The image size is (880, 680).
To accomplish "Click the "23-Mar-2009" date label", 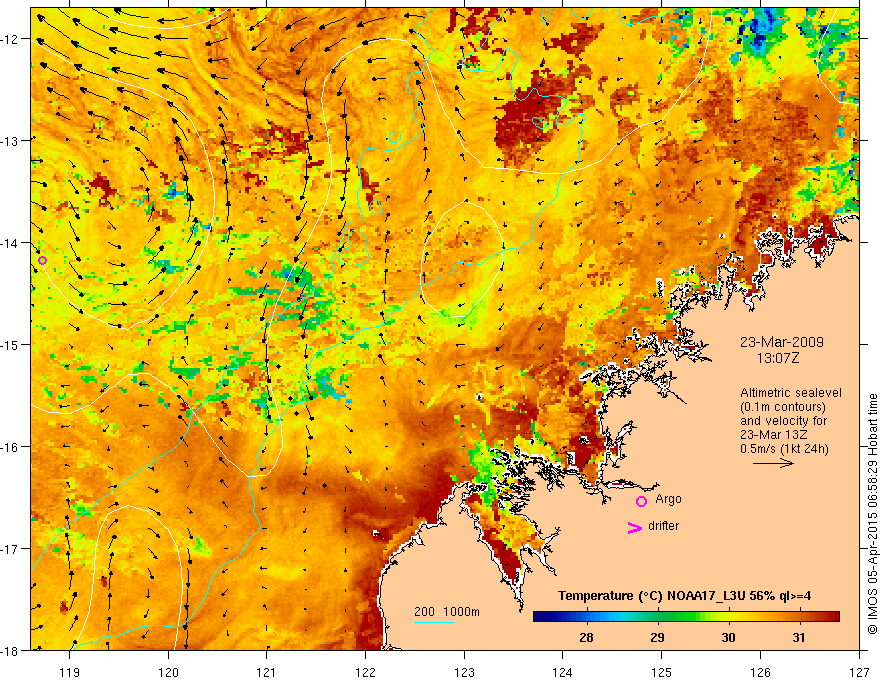I will 781,342.
